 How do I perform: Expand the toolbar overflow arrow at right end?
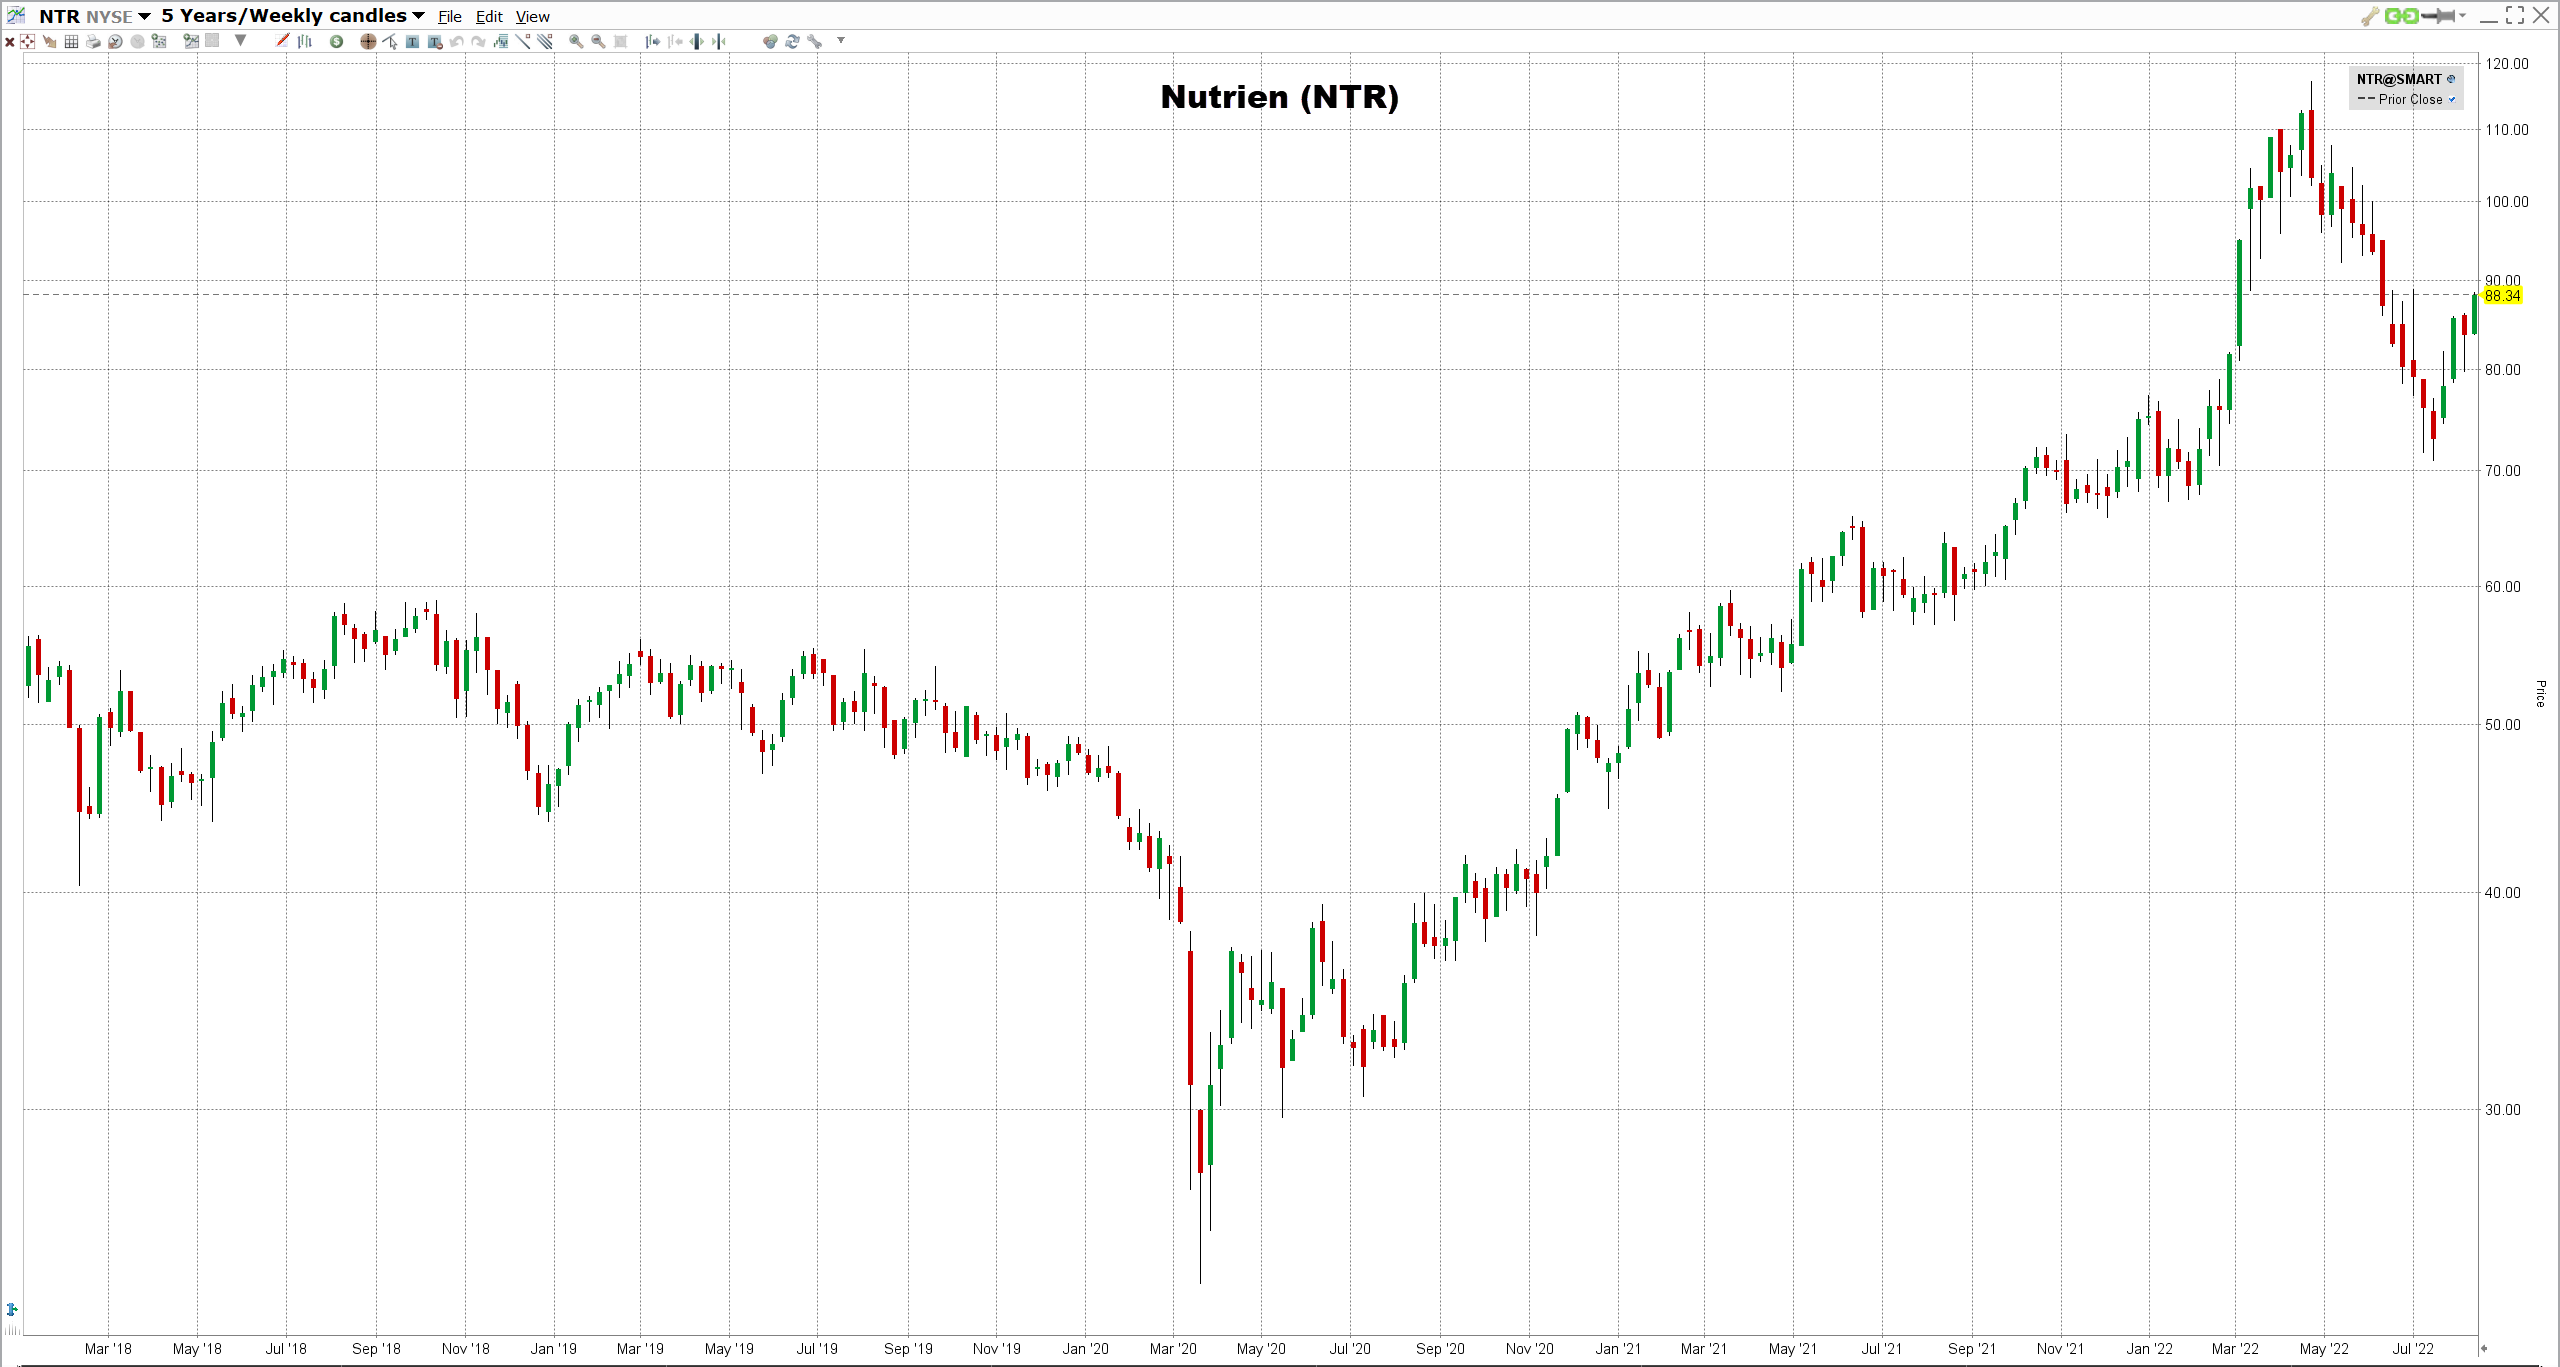pyautogui.click(x=841, y=41)
